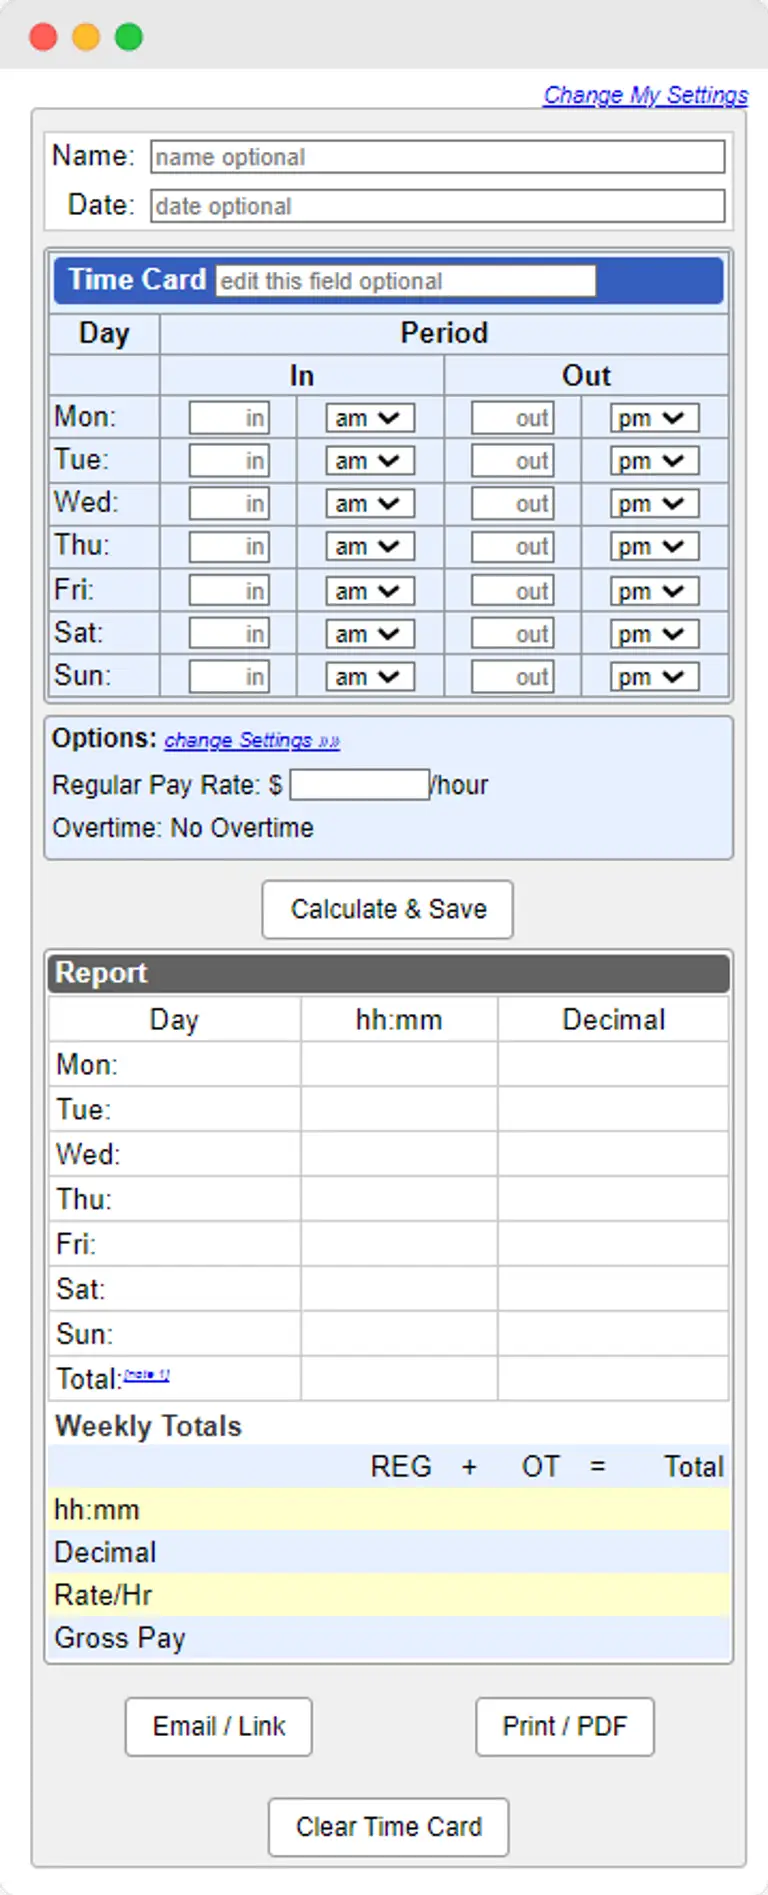Click the Print / PDF button
Image resolution: width=768 pixels, height=1895 pixels.
point(564,1726)
